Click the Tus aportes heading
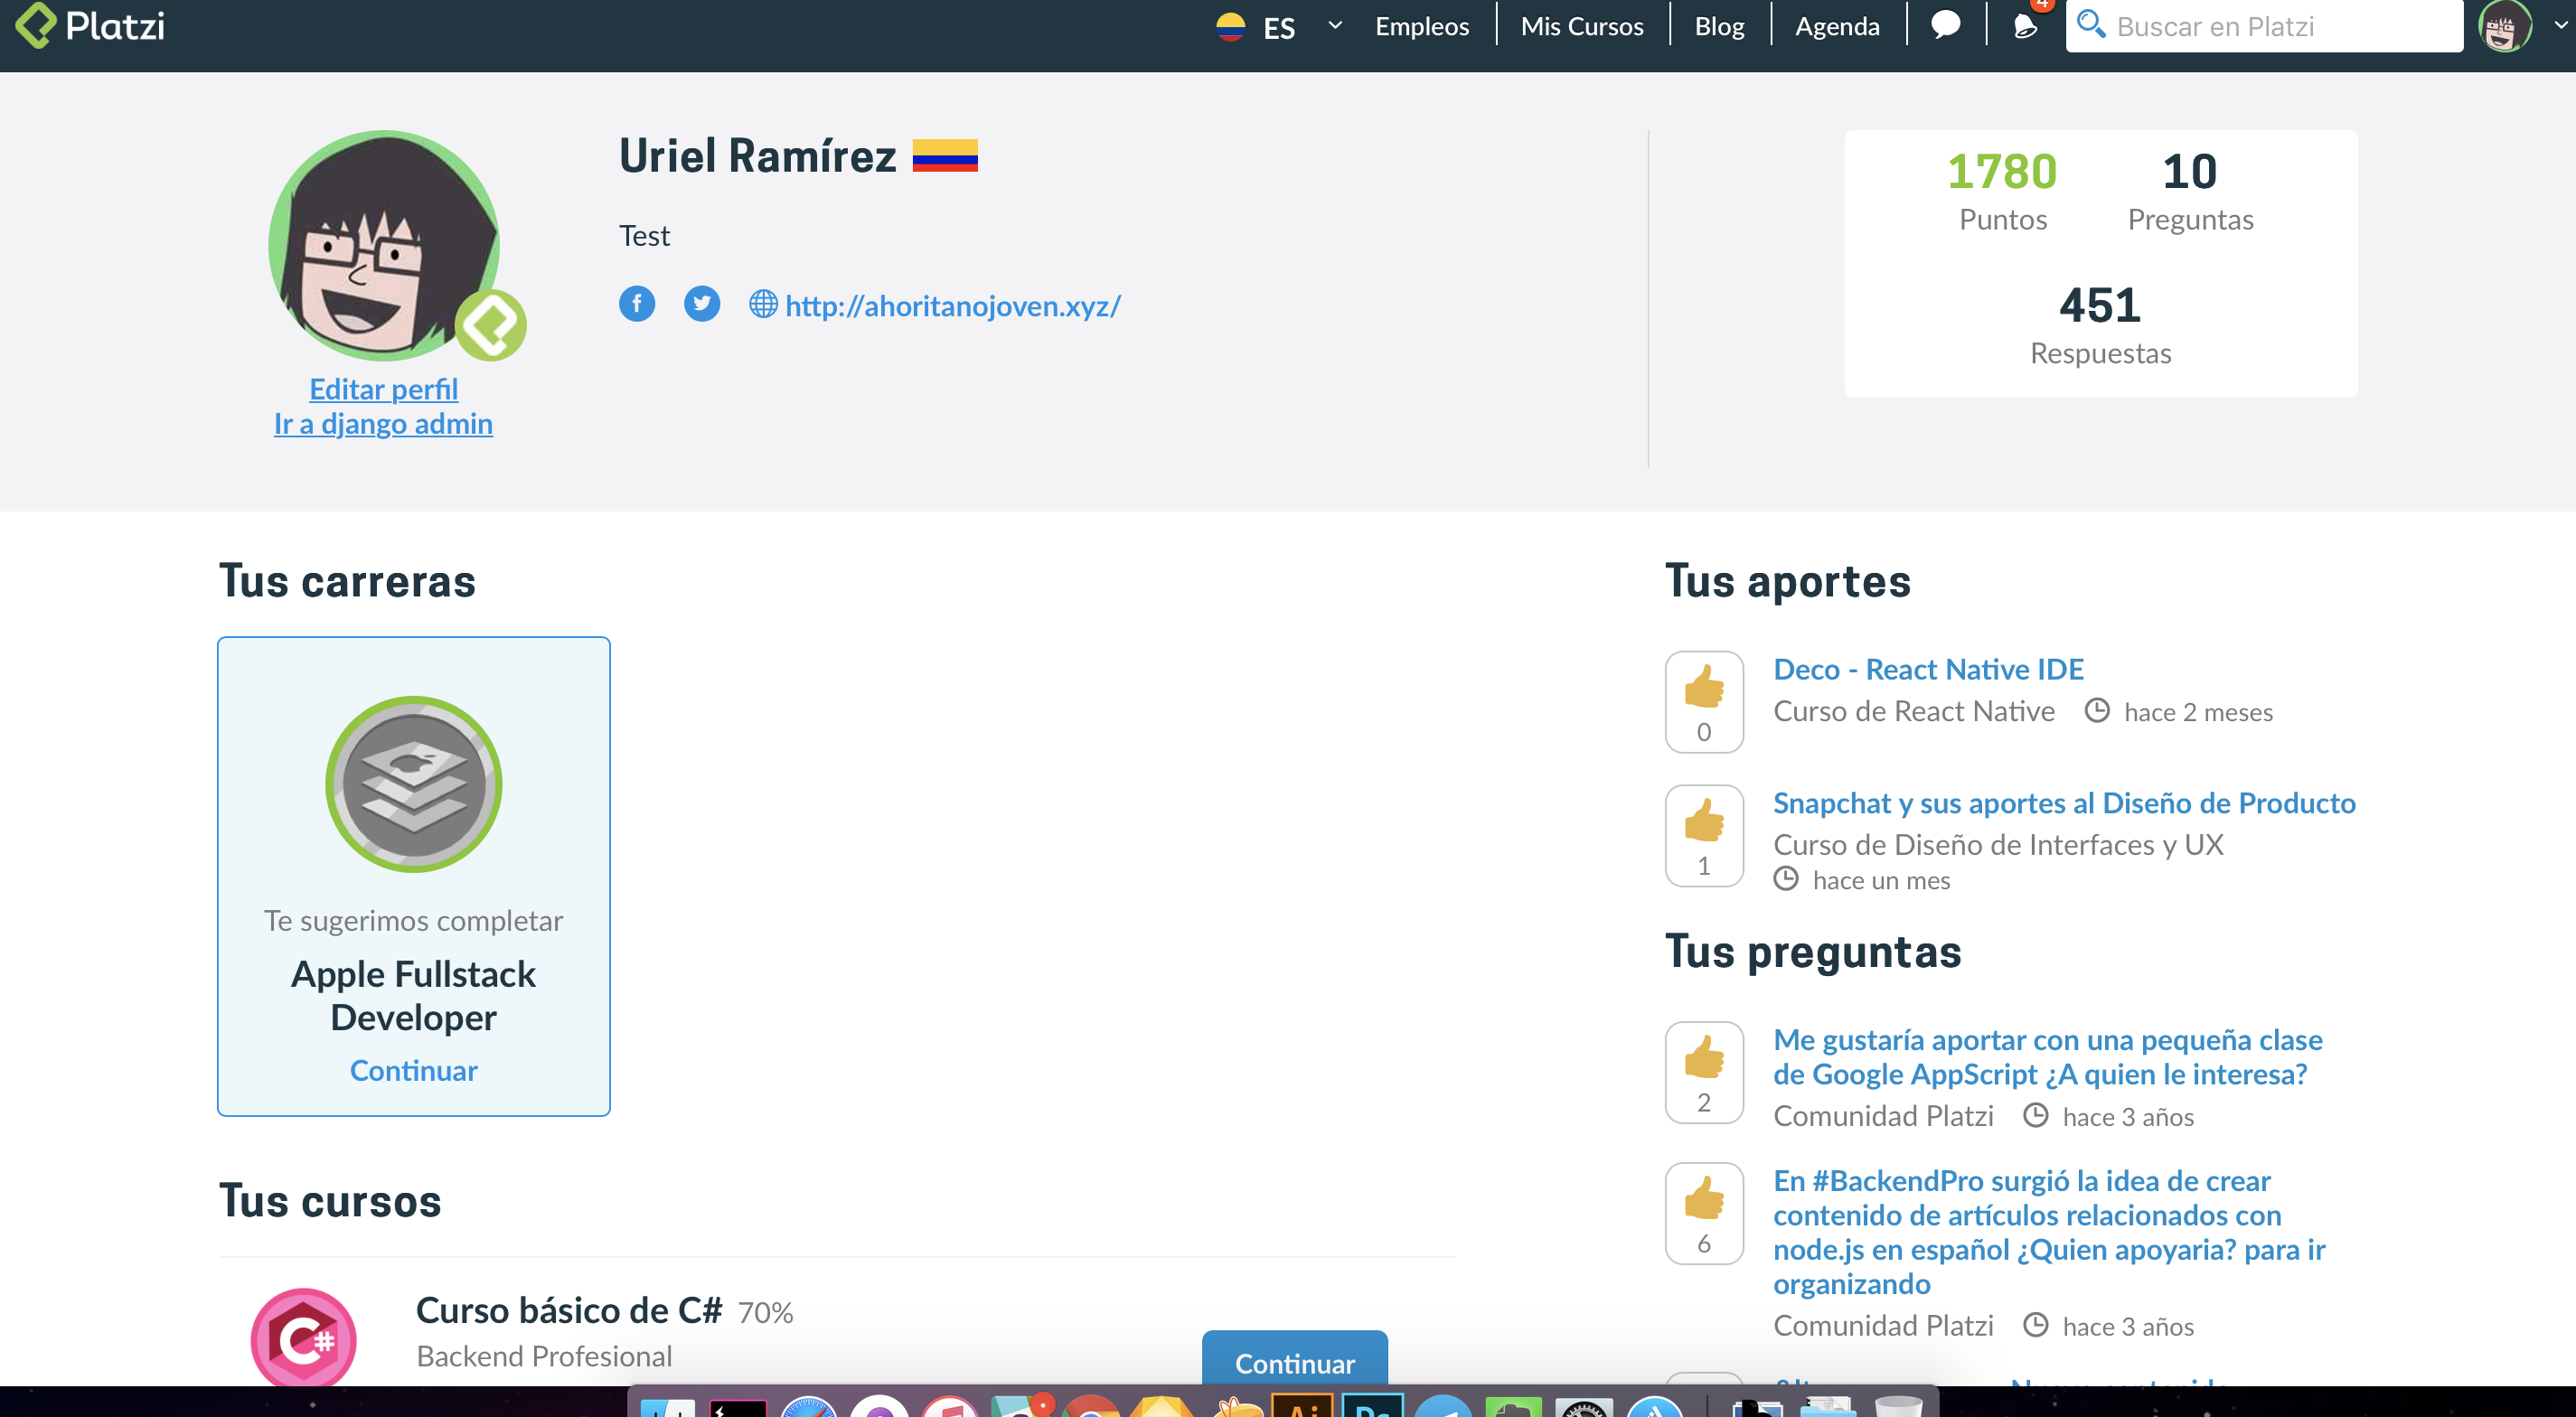This screenshot has width=2576, height=1417. click(x=1787, y=581)
